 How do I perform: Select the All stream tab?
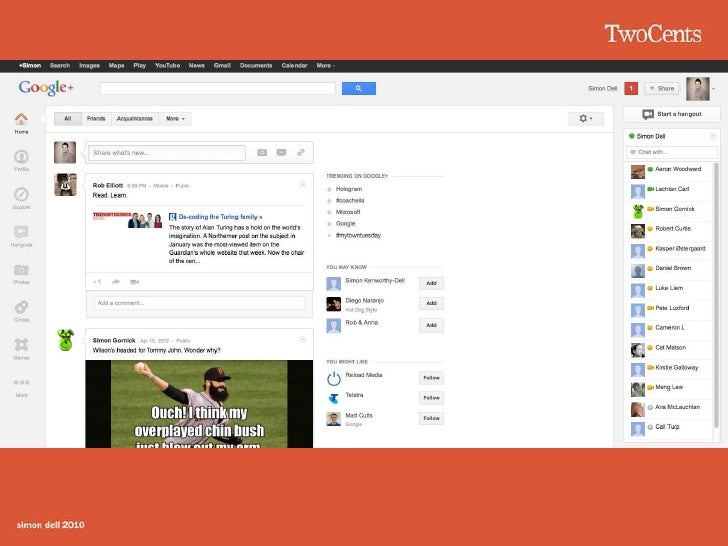pyautogui.click(x=68, y=119)
